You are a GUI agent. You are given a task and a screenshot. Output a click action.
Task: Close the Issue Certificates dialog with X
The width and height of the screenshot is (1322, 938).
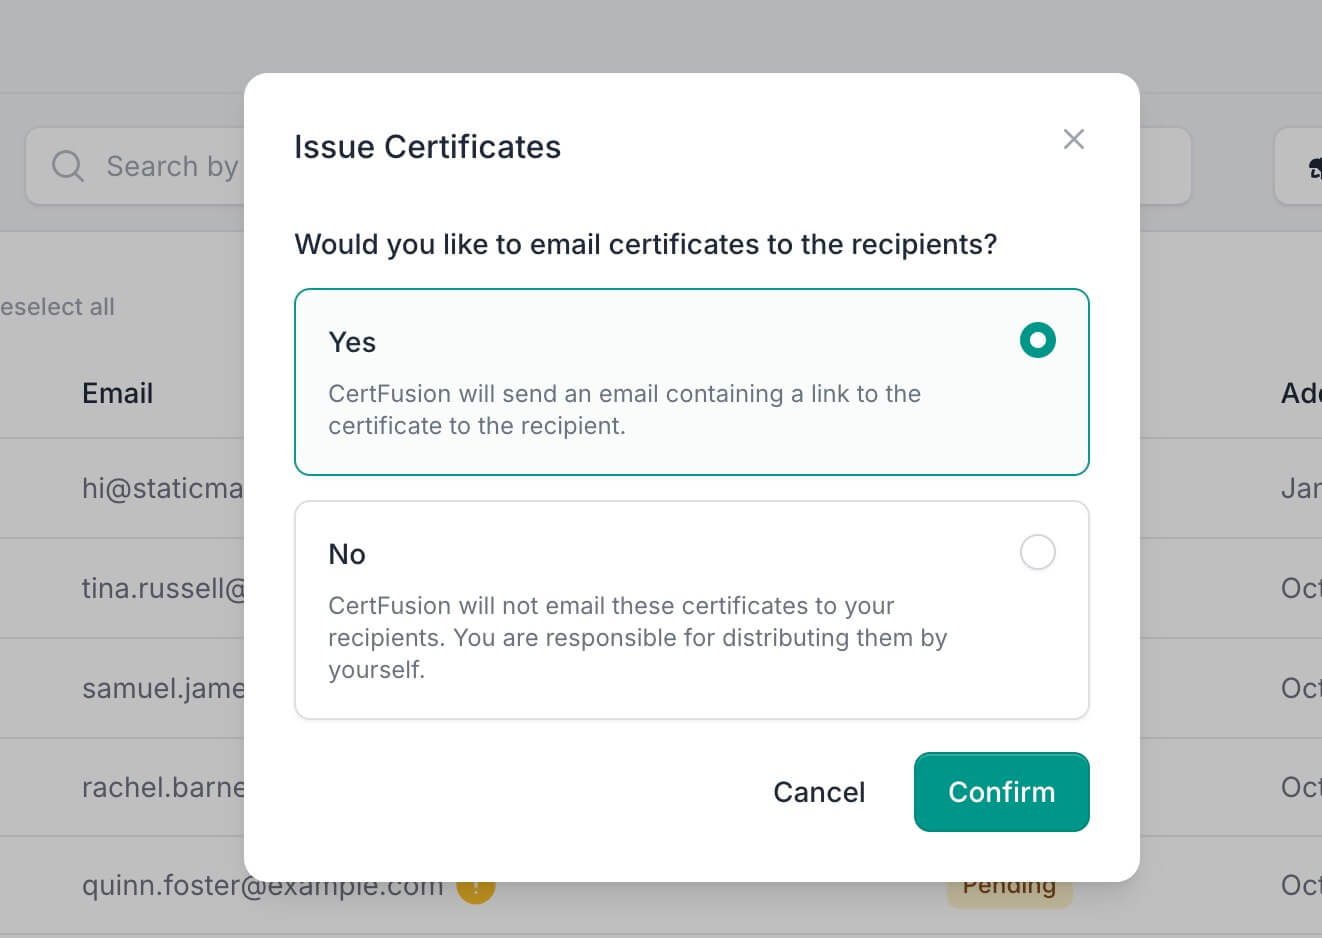[x=1073, y=139]
